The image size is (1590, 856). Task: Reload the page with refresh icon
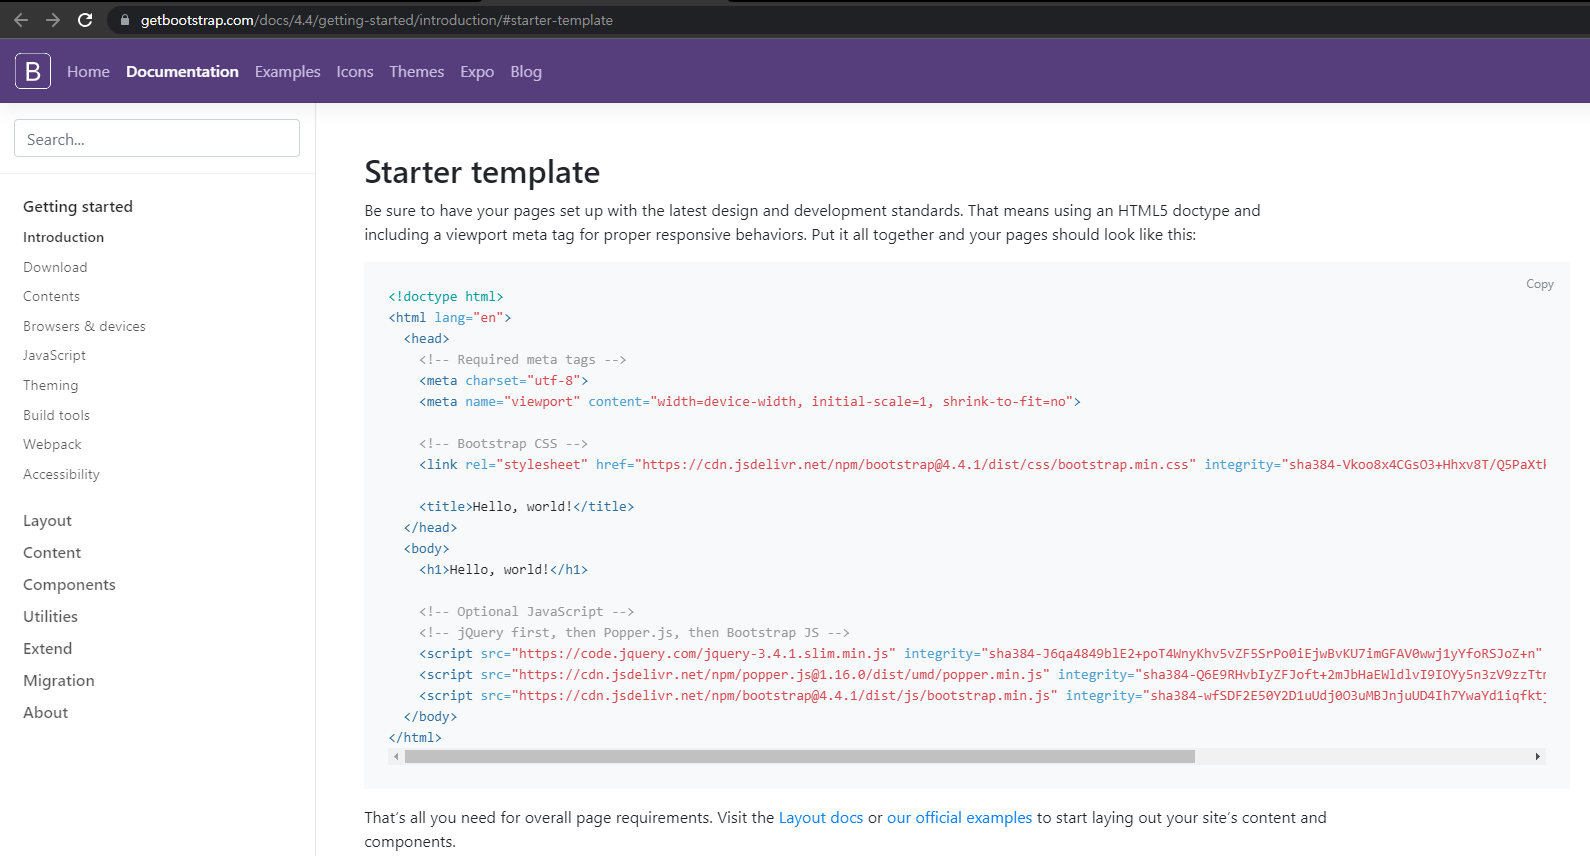point(85,20)
